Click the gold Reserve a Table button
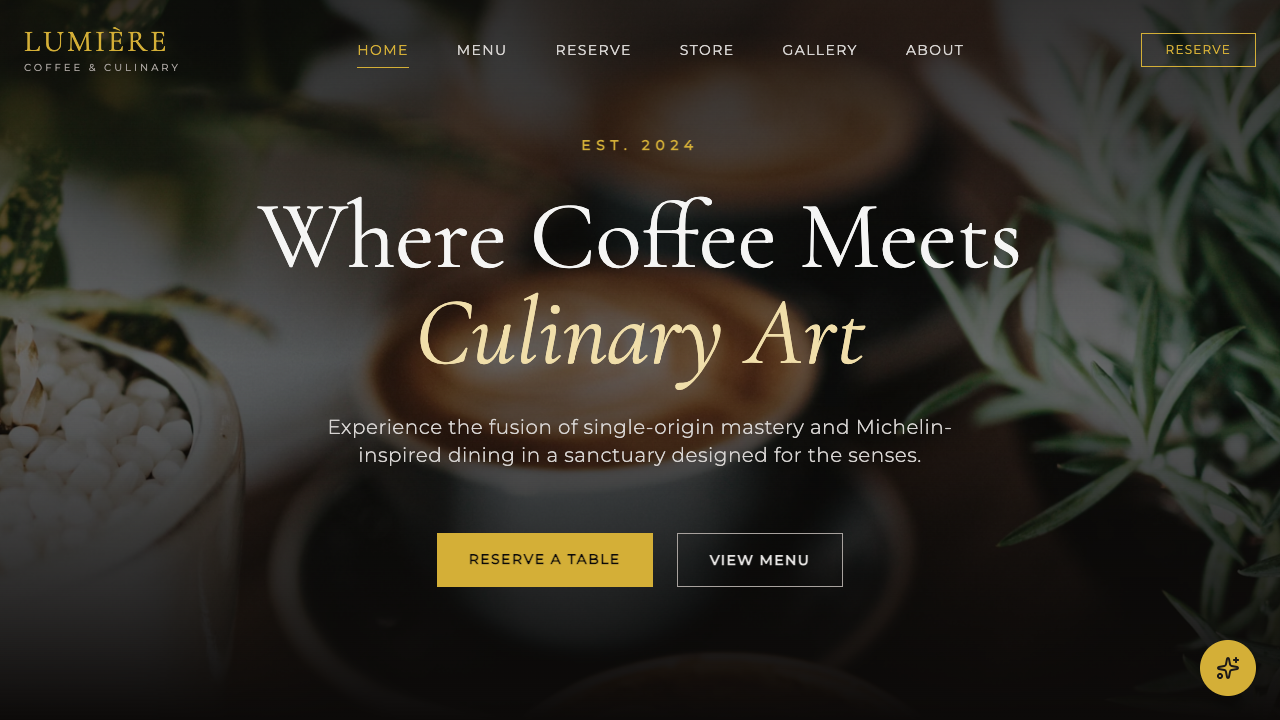The height and width of the screenshot is (720, 1280). coord(545,560)
